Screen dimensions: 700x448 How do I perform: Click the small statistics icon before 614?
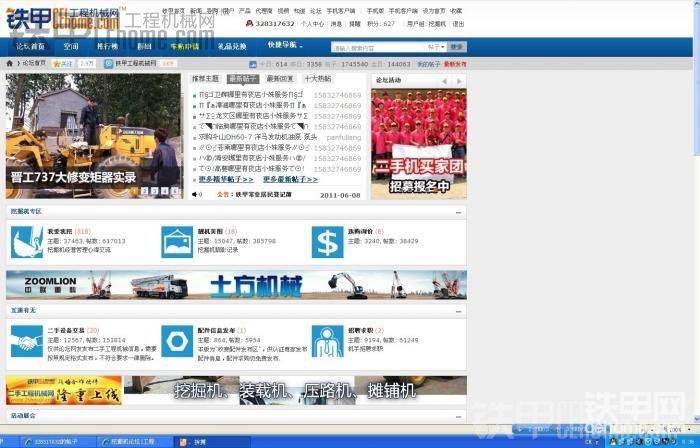click(253, 64)
